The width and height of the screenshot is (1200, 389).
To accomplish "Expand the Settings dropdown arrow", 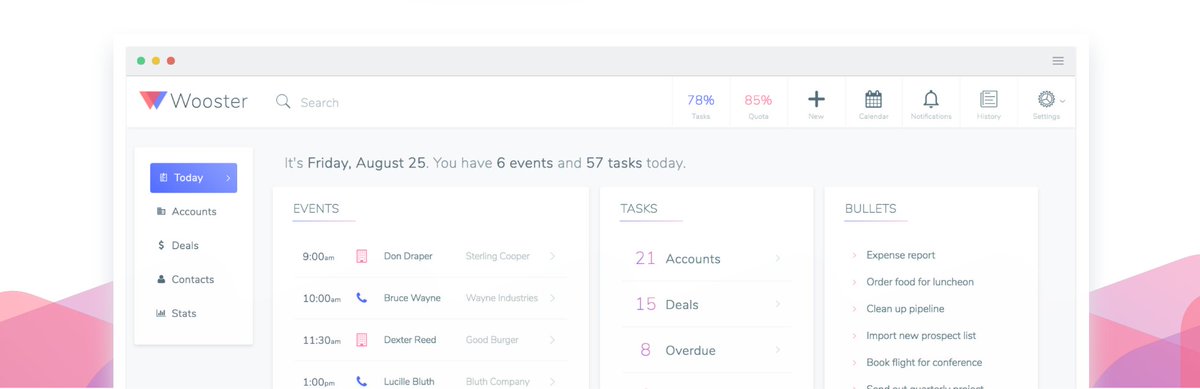I will tap(1062, 101).
